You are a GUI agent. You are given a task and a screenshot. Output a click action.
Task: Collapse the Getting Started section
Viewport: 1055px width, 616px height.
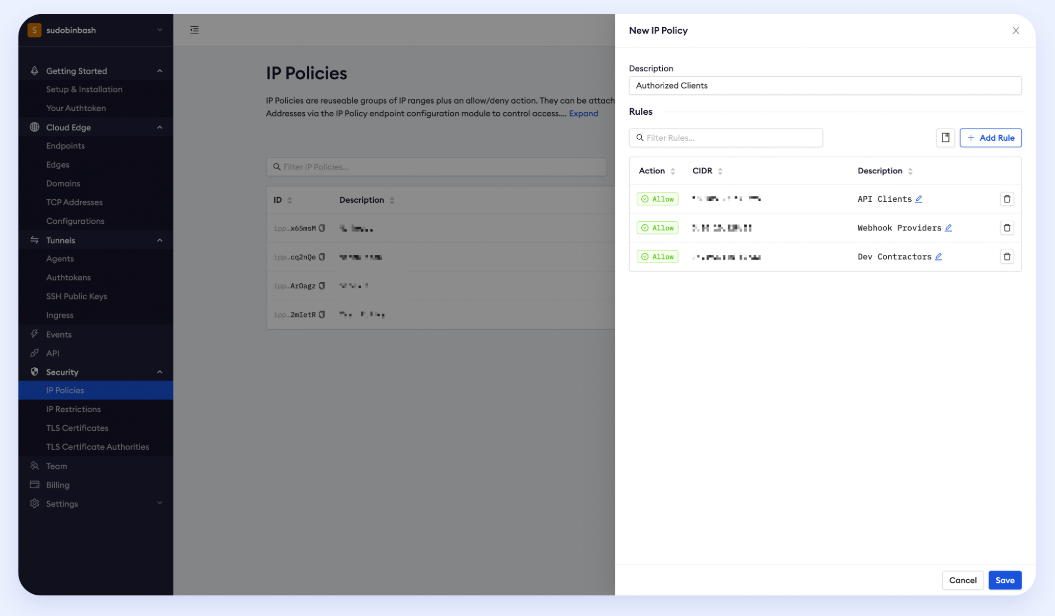(159, 71)
